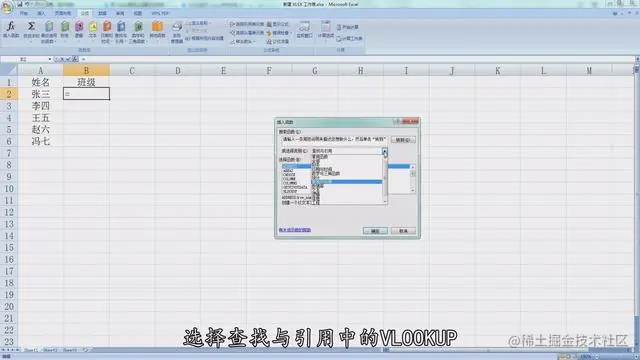This screenshot has height=360, width=640.
Task: Click the category dropdown arrow in Insert Function dialog
Action: click(x=385, y=151)
